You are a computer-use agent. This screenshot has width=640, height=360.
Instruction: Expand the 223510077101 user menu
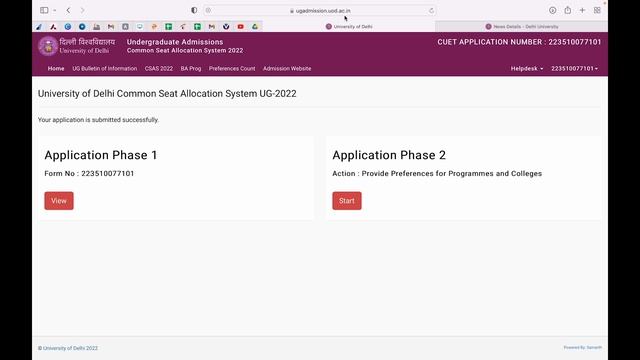574,69
